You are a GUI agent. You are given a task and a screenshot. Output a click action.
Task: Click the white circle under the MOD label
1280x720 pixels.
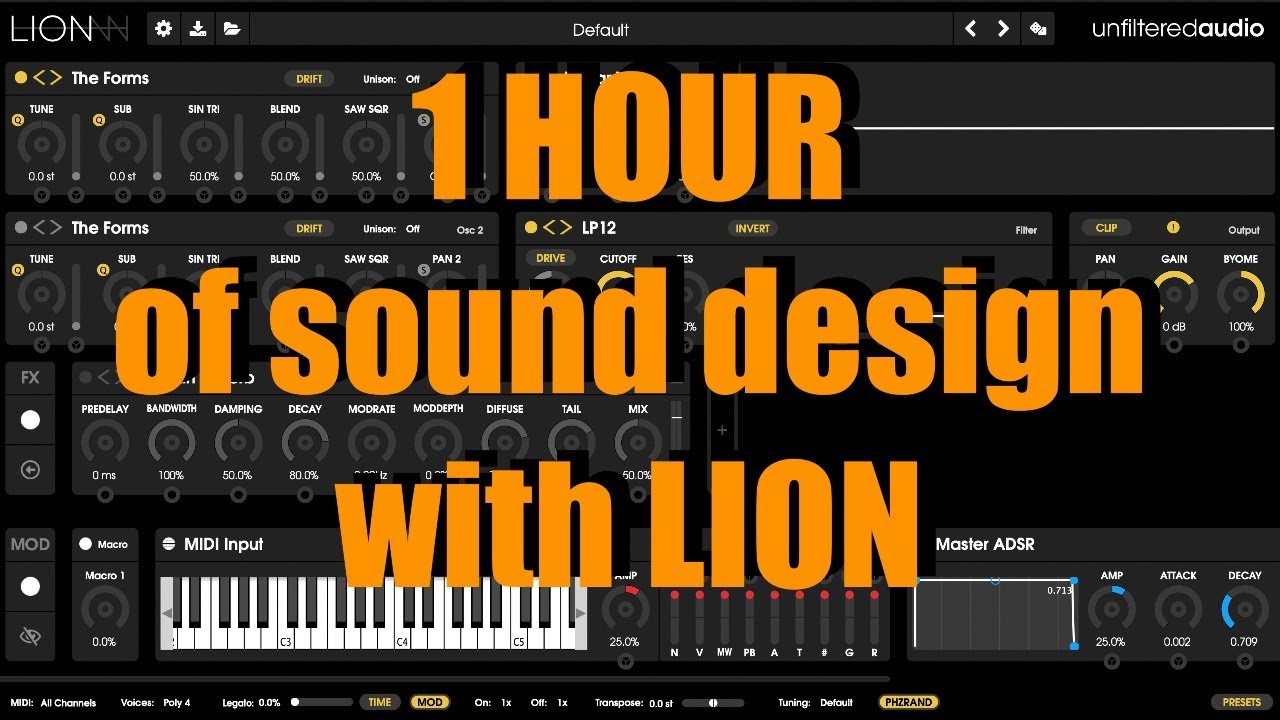click(30, 586)
